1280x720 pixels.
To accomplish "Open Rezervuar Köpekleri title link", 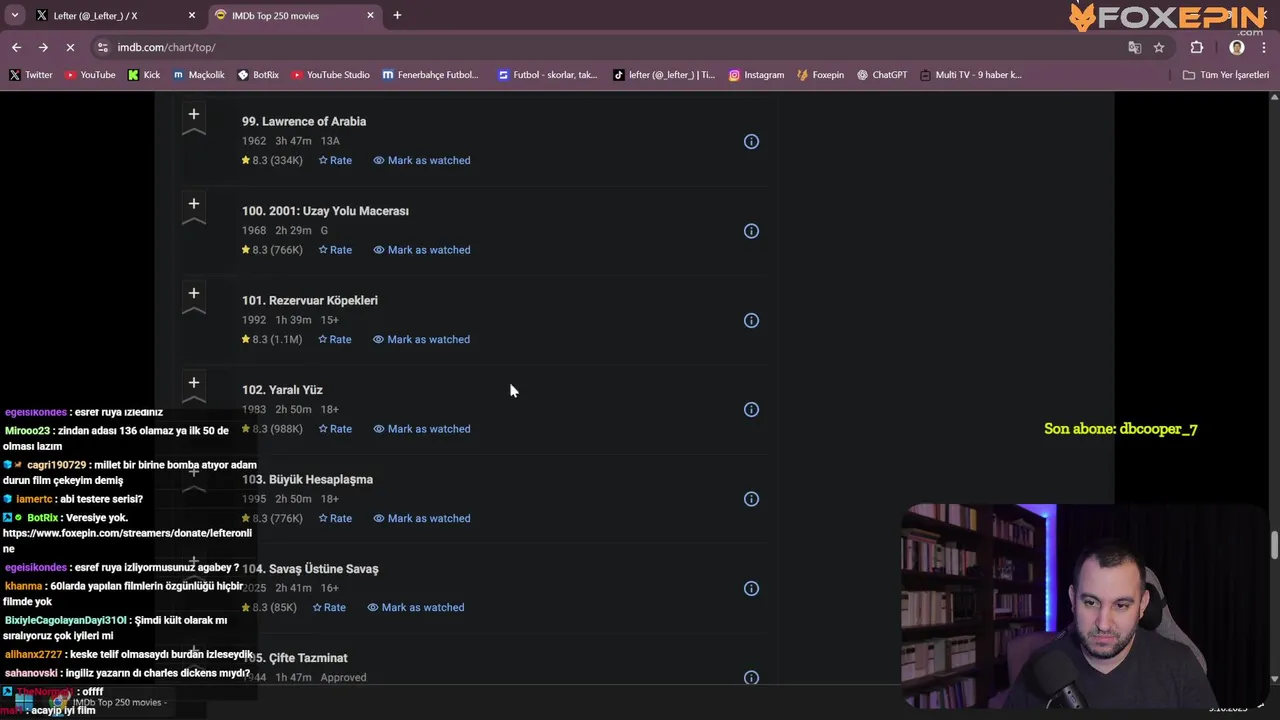I will point(310,300).
